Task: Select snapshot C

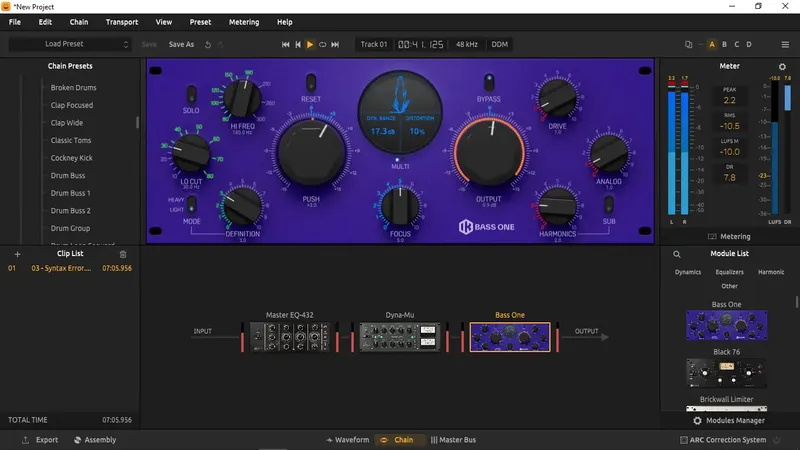Action: click(x=736, y=44)
